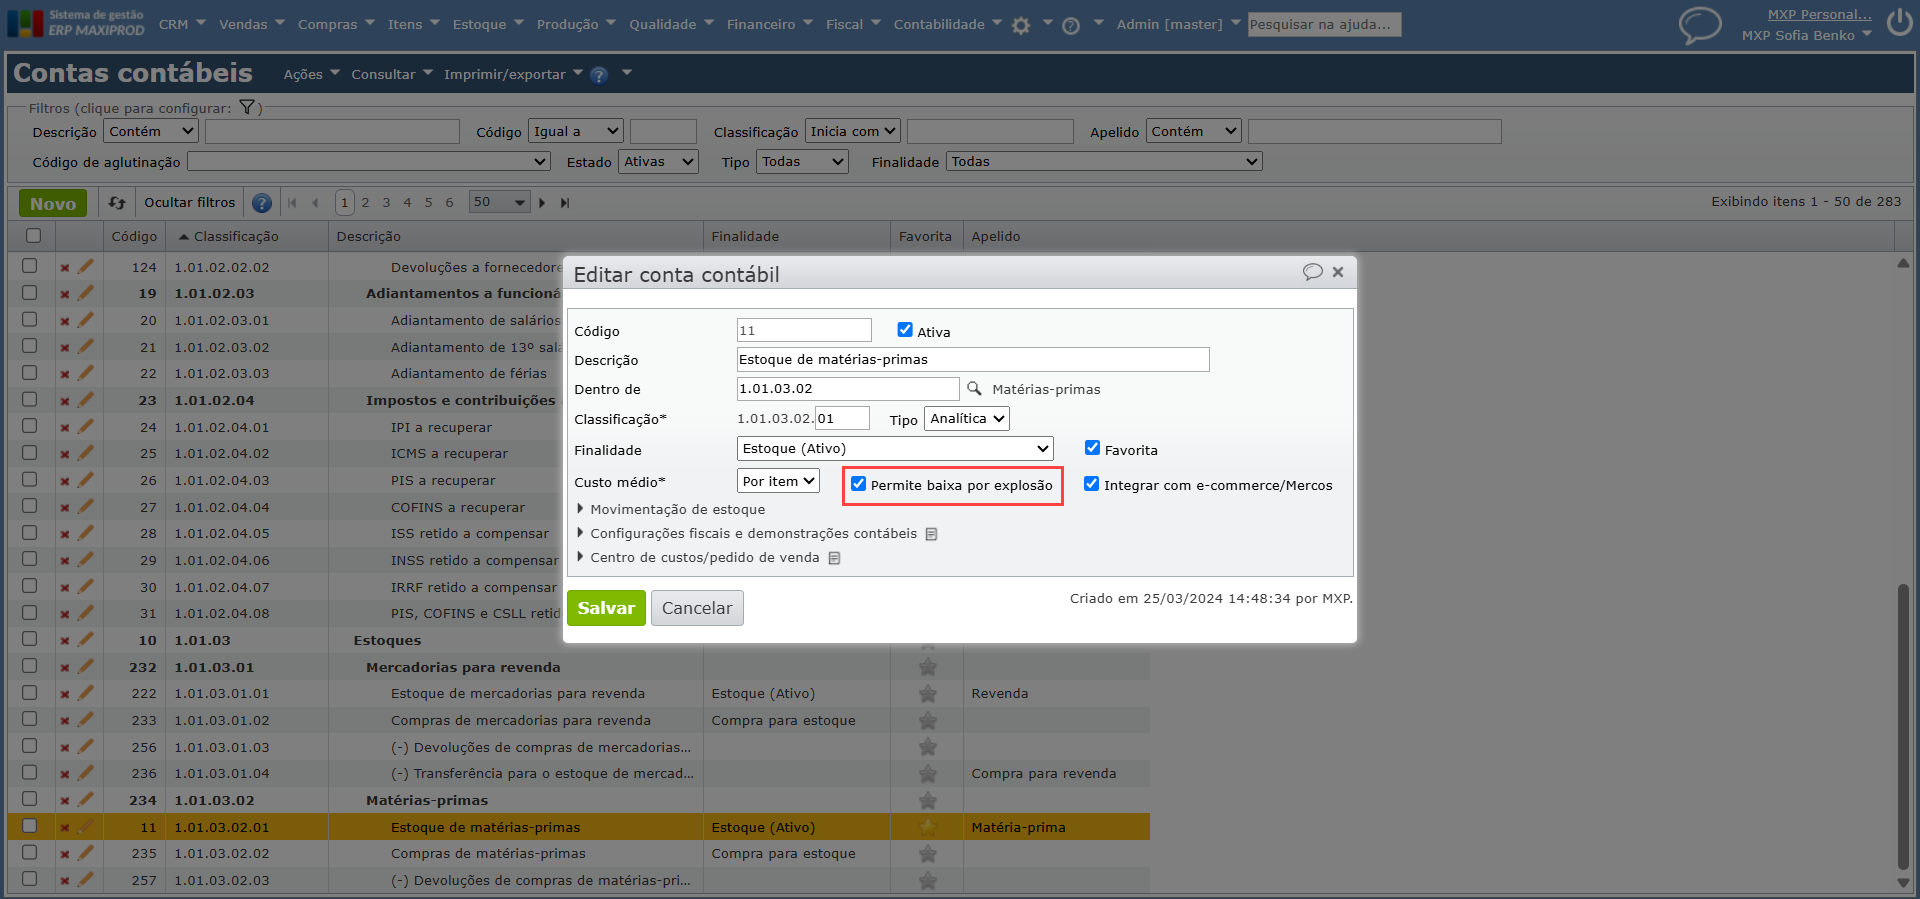Check the select-all checkbox in table header

[x=33, y=236]
